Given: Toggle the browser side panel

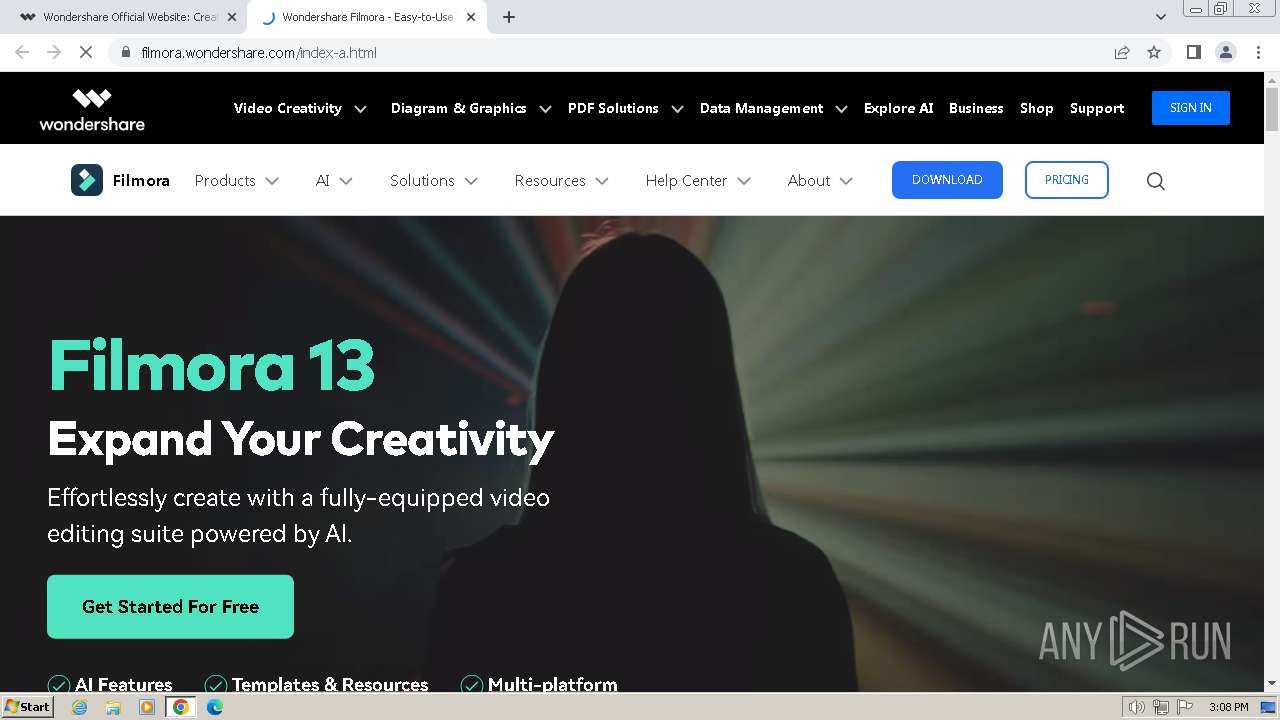Looking at the screenshot, I should click(1193, 52).
